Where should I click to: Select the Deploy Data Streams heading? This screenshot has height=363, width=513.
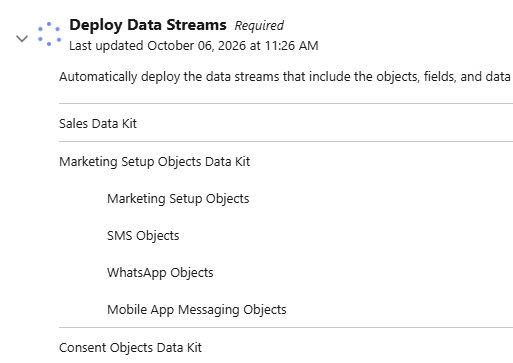[148, 25]
